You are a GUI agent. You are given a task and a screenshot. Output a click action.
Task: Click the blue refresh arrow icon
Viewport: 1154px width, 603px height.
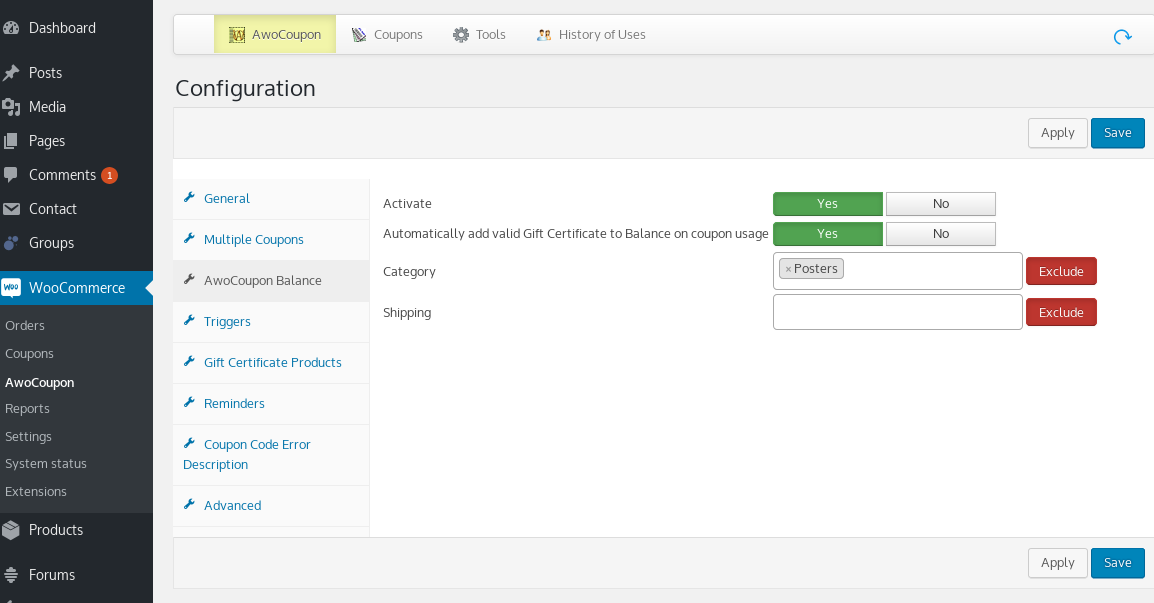pyautogui.click(x=1122, y=36)
